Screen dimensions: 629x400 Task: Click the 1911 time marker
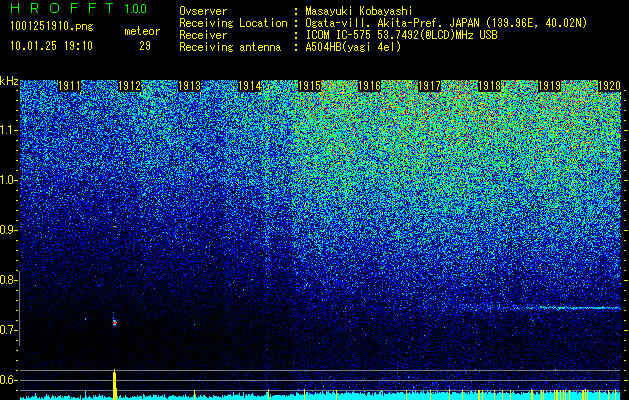click(69, 86)
